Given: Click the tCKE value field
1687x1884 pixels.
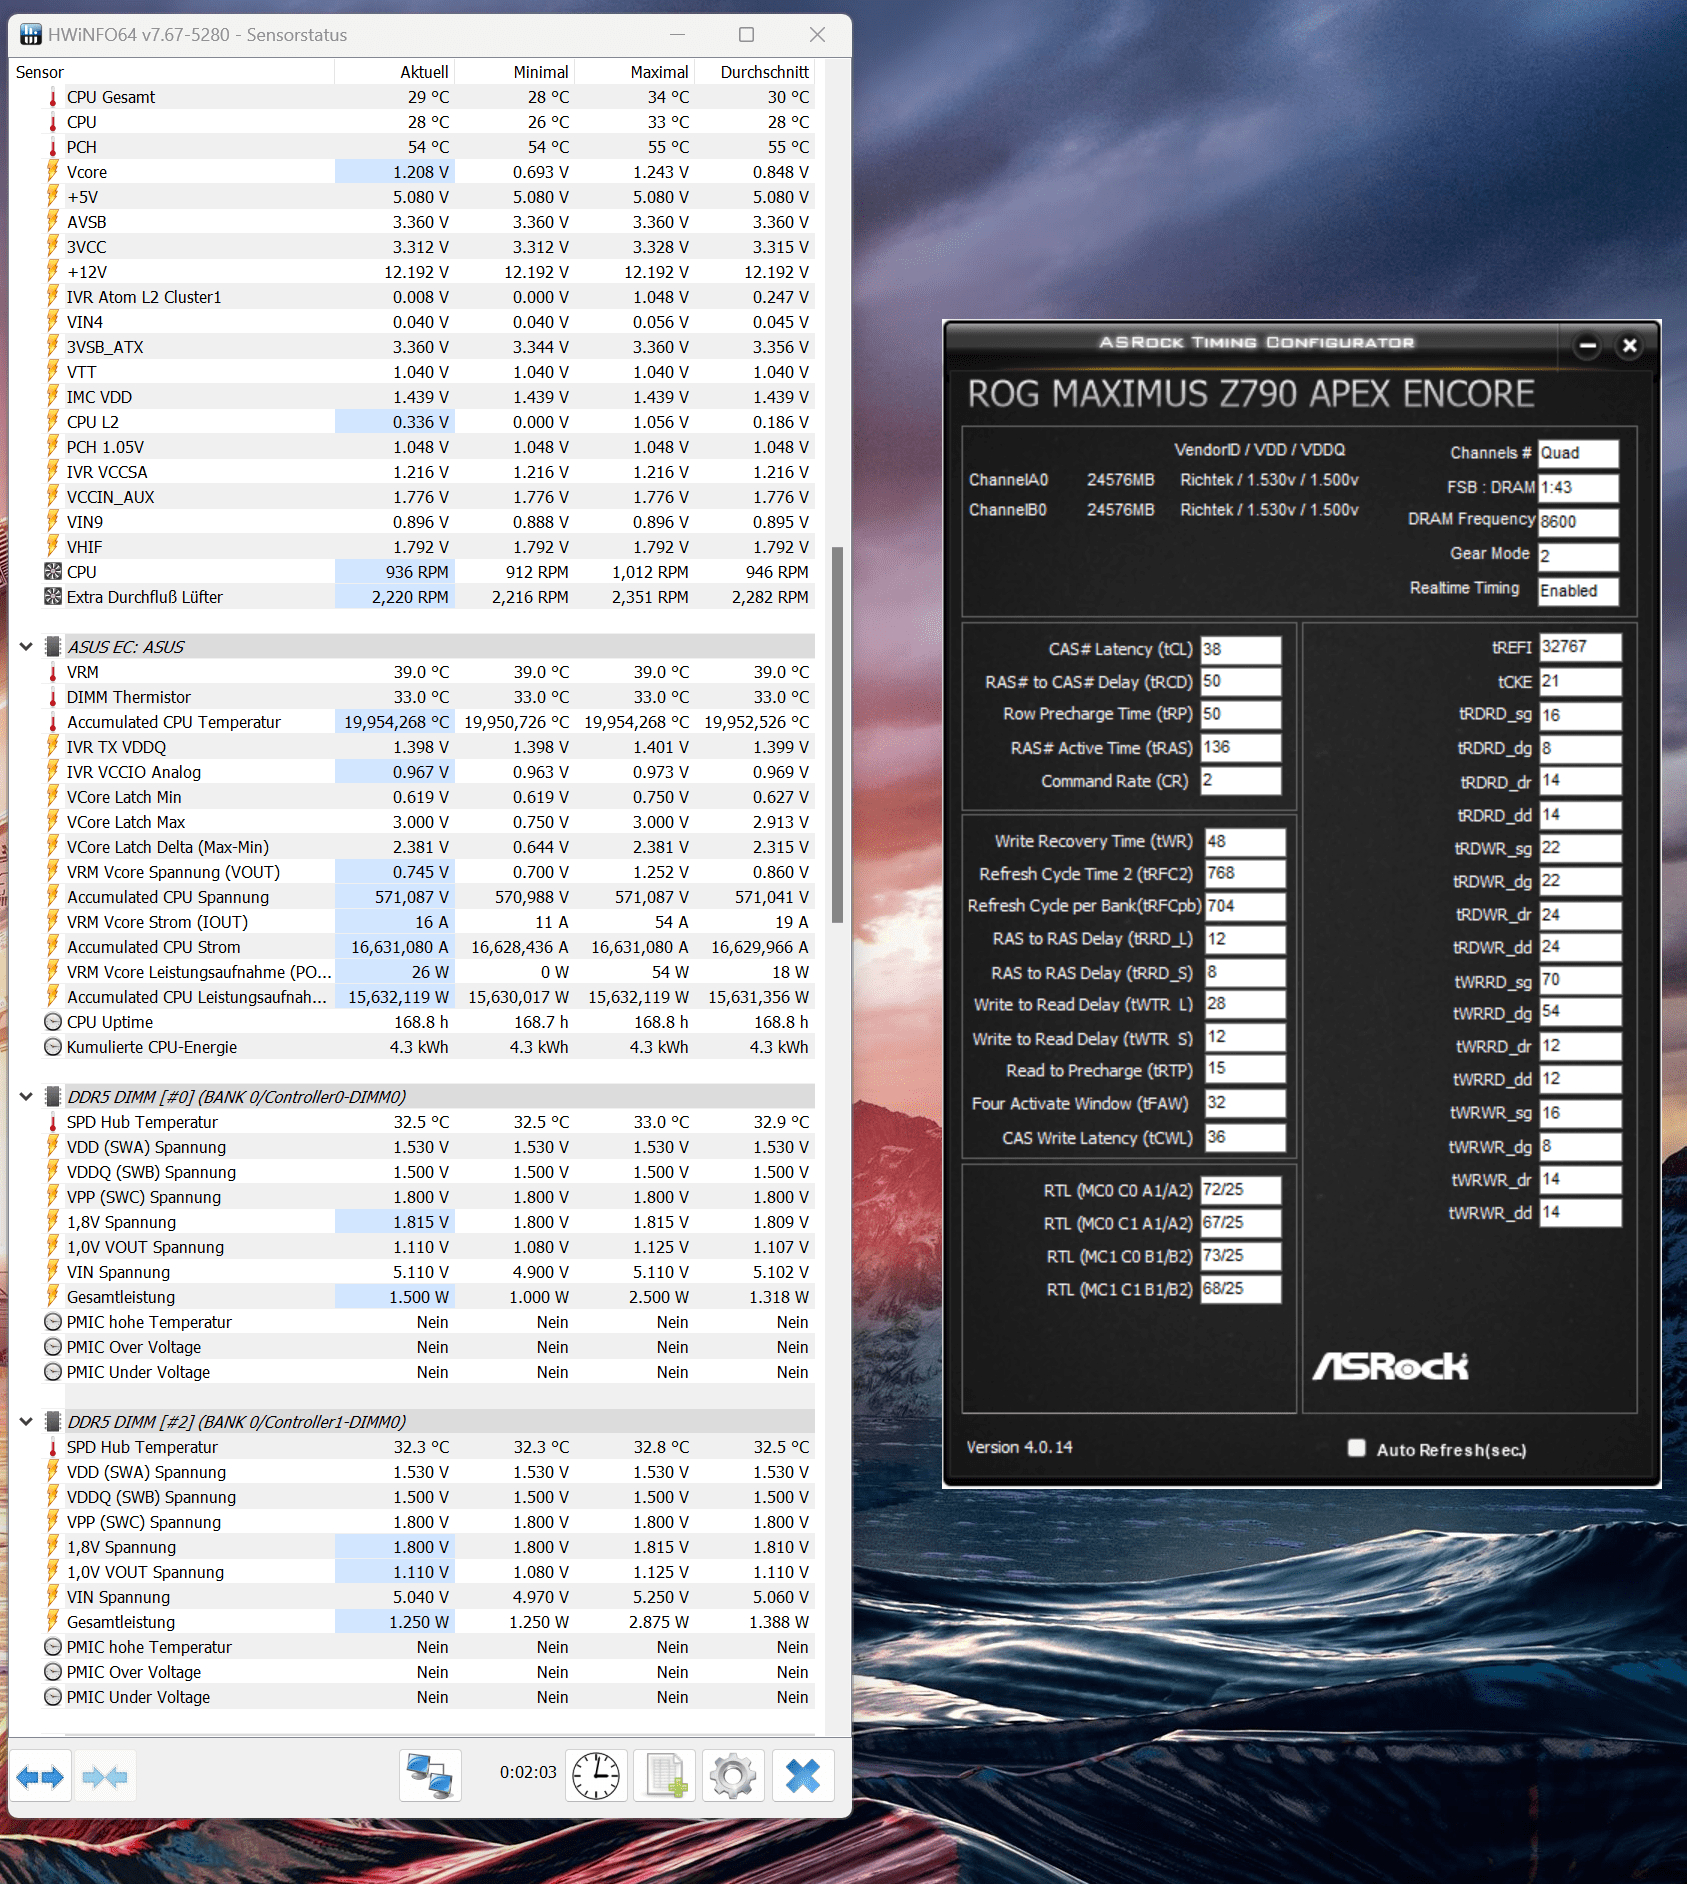Looking at the screenshot, I should 1580,681.
